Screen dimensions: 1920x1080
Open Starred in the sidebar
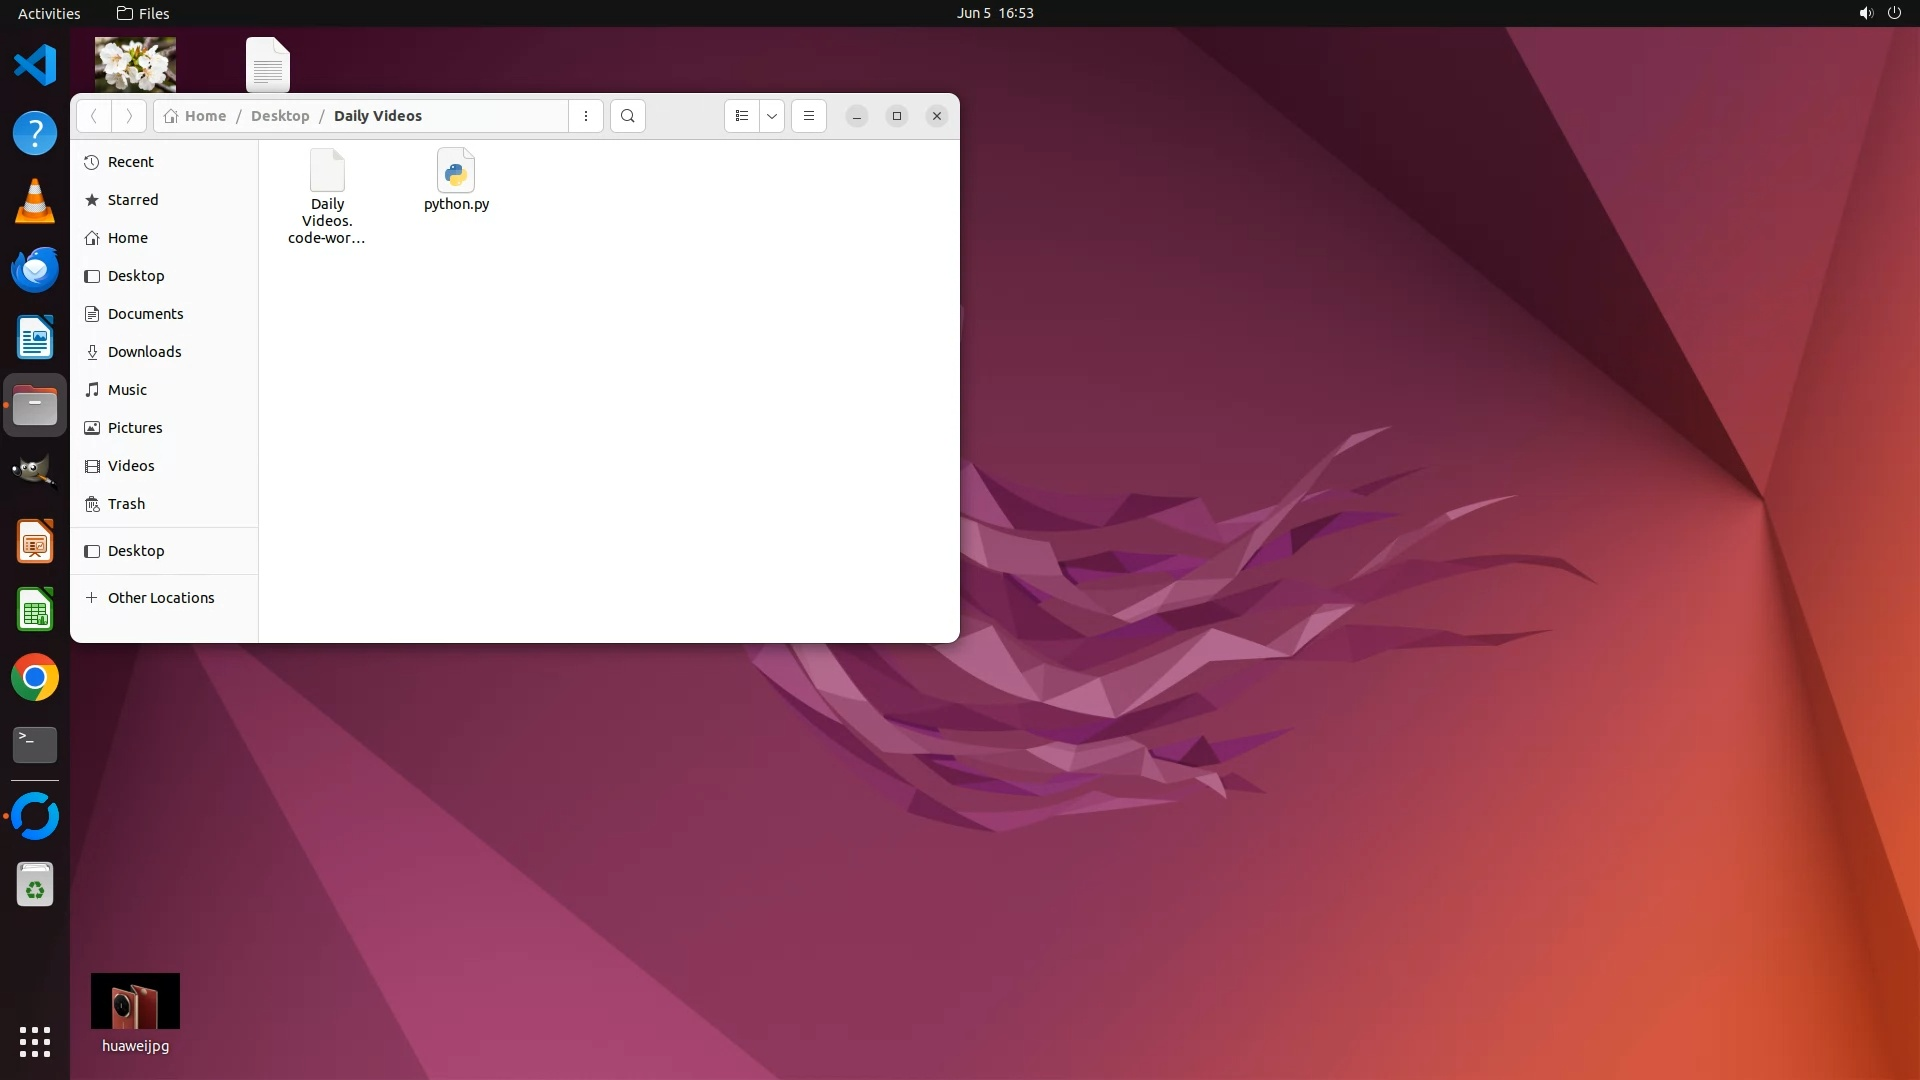pos(132,200)
